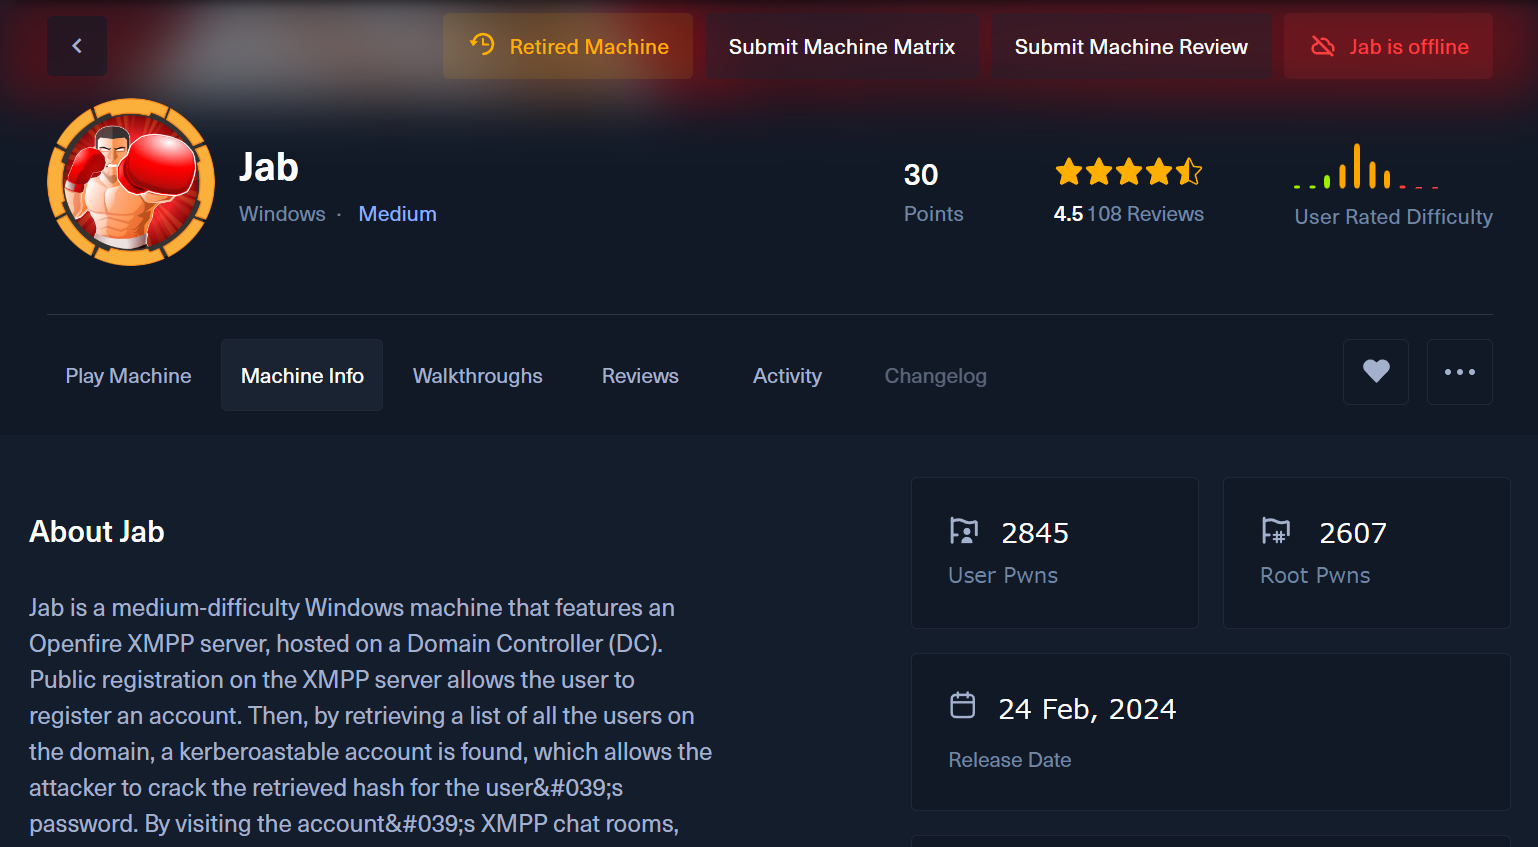Click the clock icon in Retired Machine
Screen dimensions: 1538x847
click(482, 44)
